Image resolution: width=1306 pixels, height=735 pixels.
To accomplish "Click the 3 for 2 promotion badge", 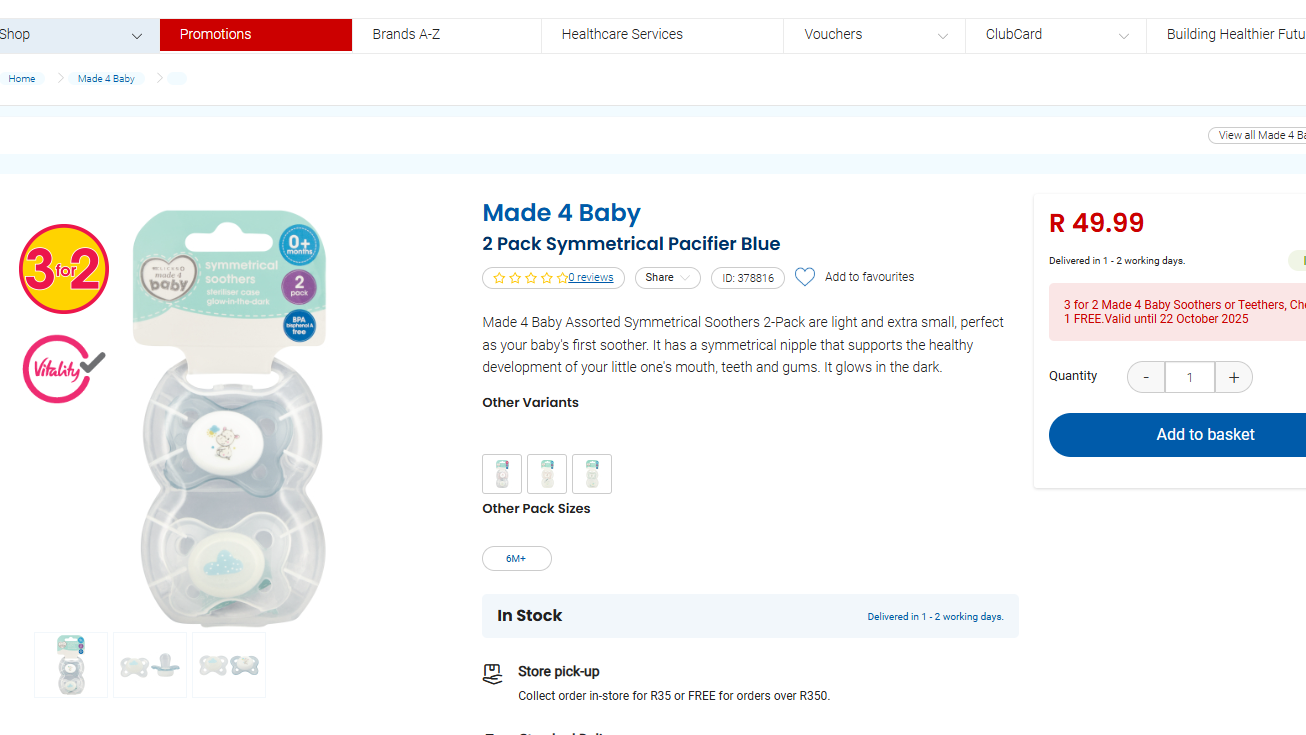I will point(64,269).
